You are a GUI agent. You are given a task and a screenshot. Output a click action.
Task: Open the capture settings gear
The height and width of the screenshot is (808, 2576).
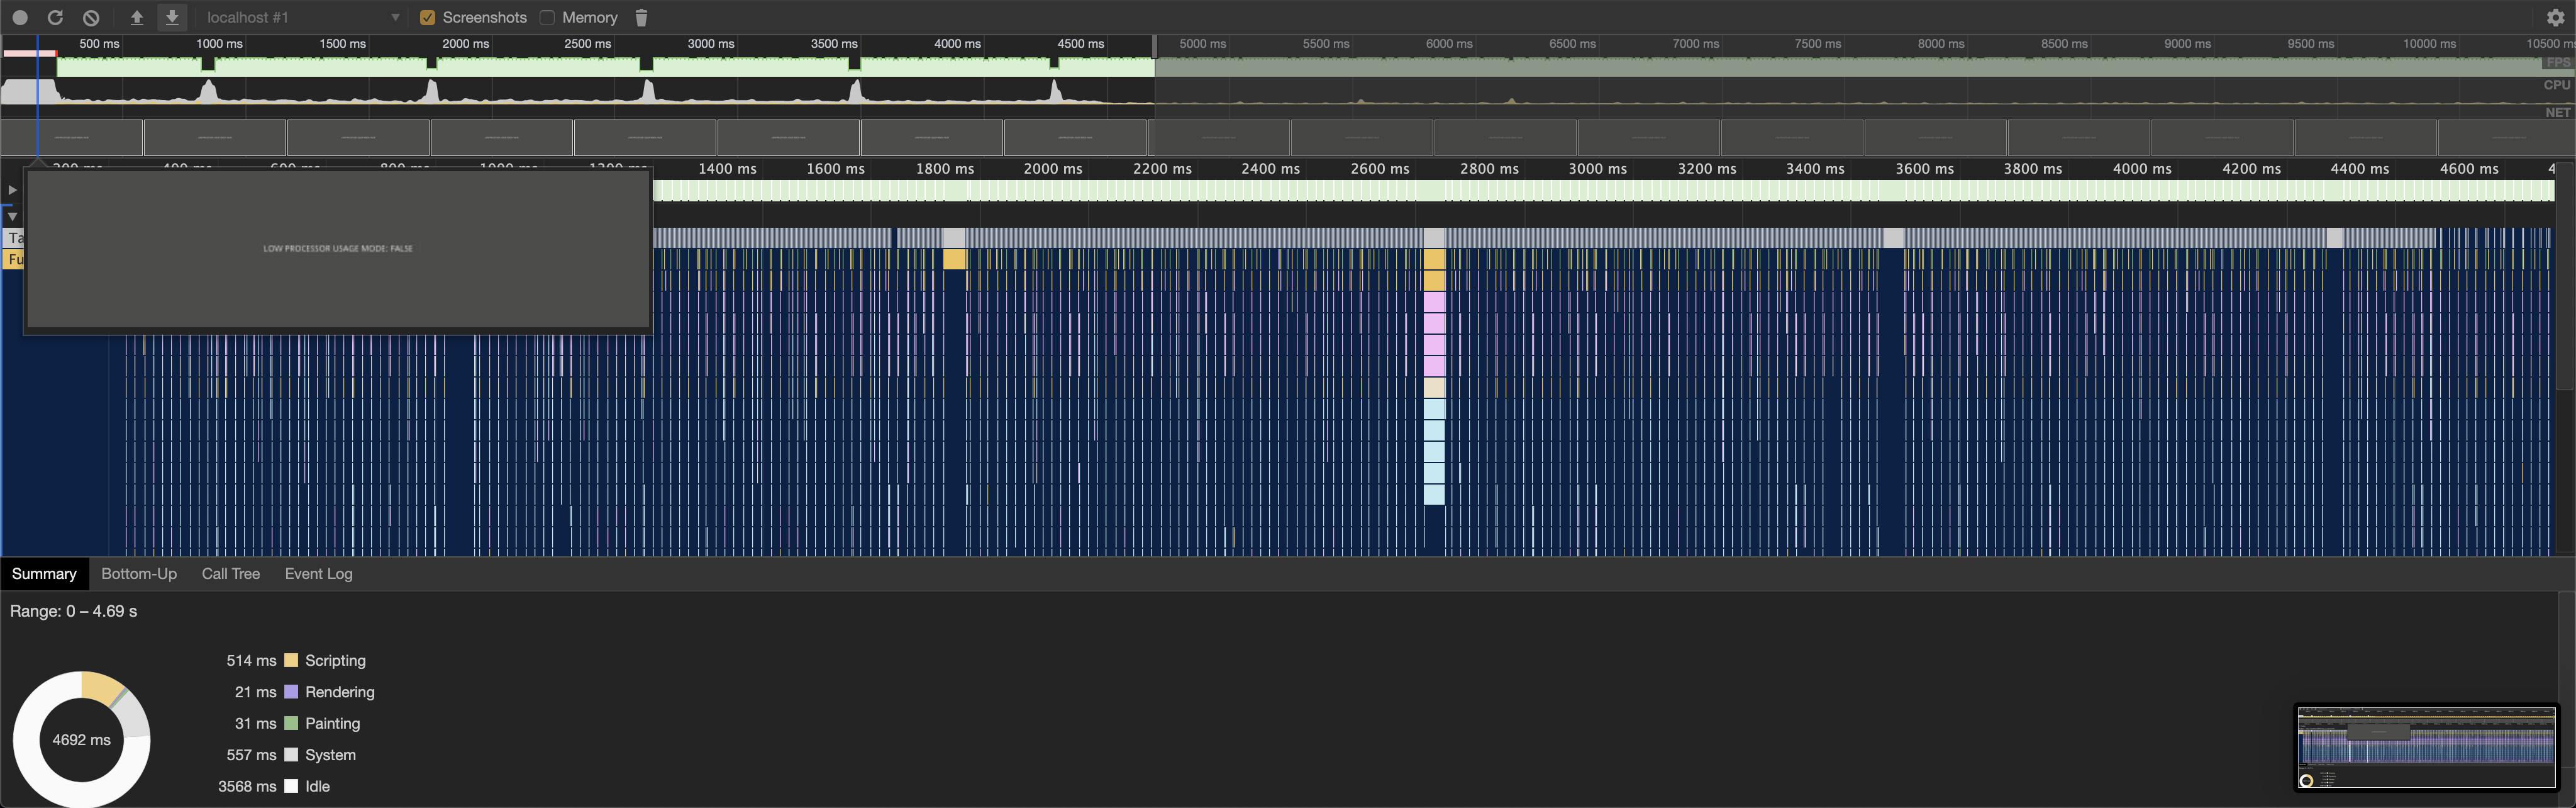2557,17
